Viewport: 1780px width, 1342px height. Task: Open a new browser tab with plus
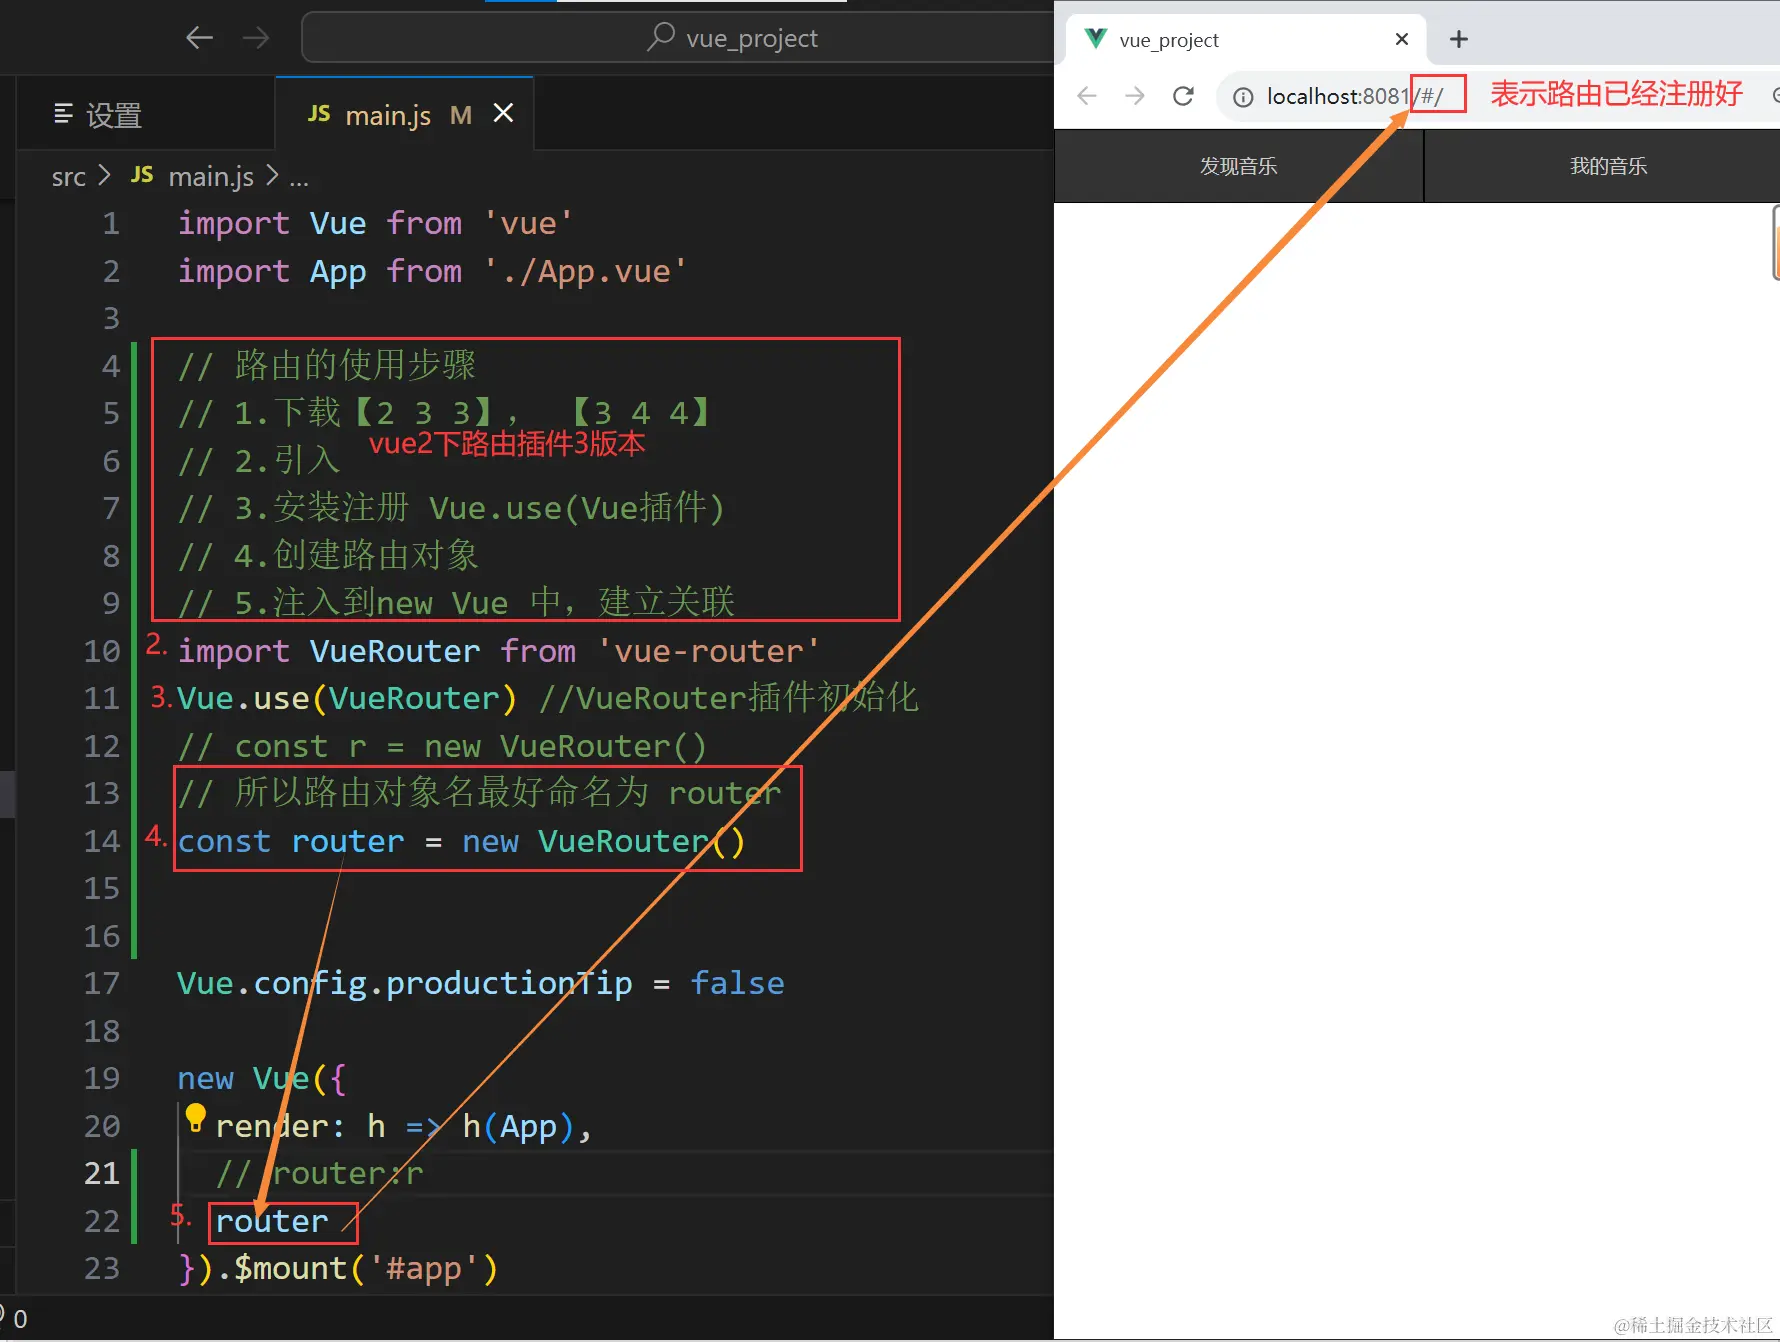tap(1459, 39)
